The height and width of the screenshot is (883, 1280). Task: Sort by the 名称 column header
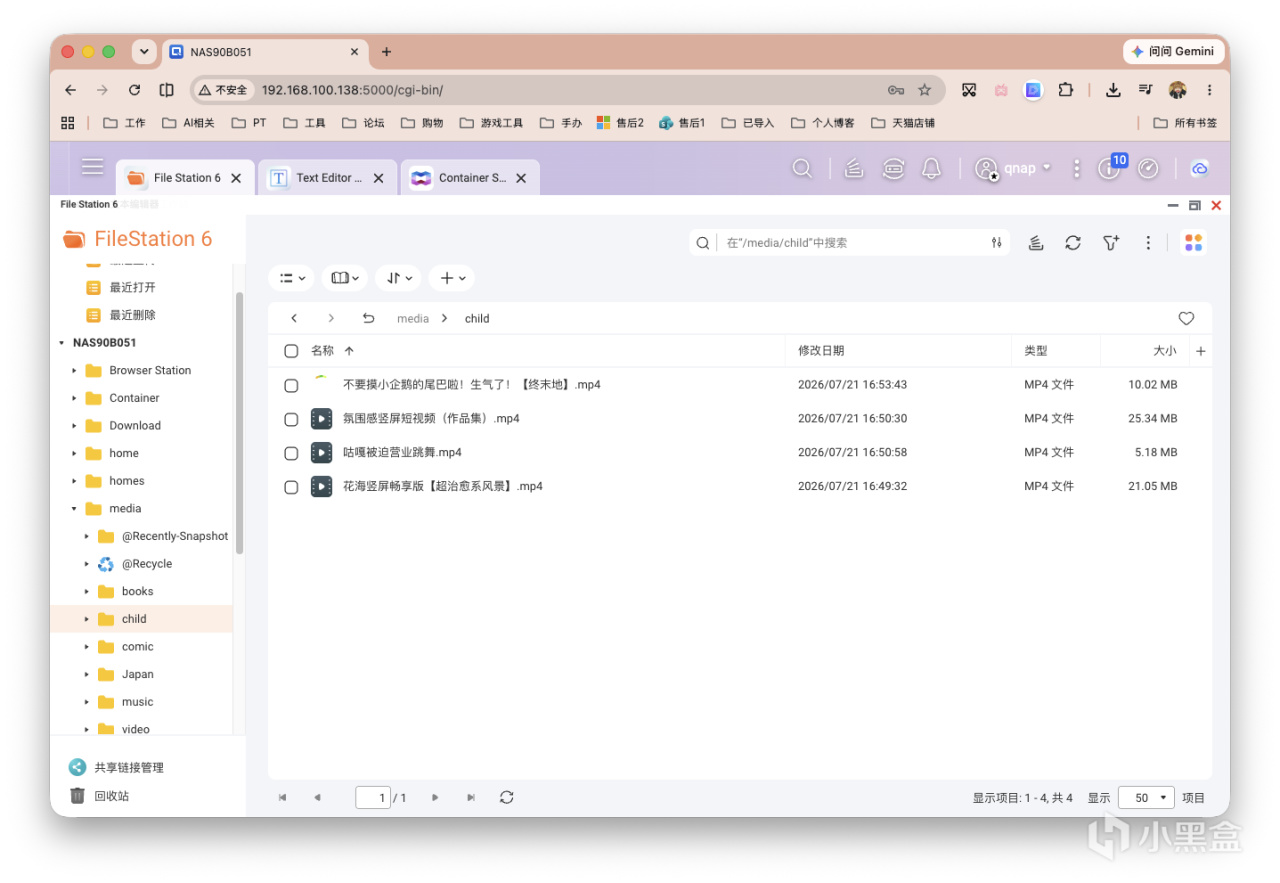(x=322, y=351)
